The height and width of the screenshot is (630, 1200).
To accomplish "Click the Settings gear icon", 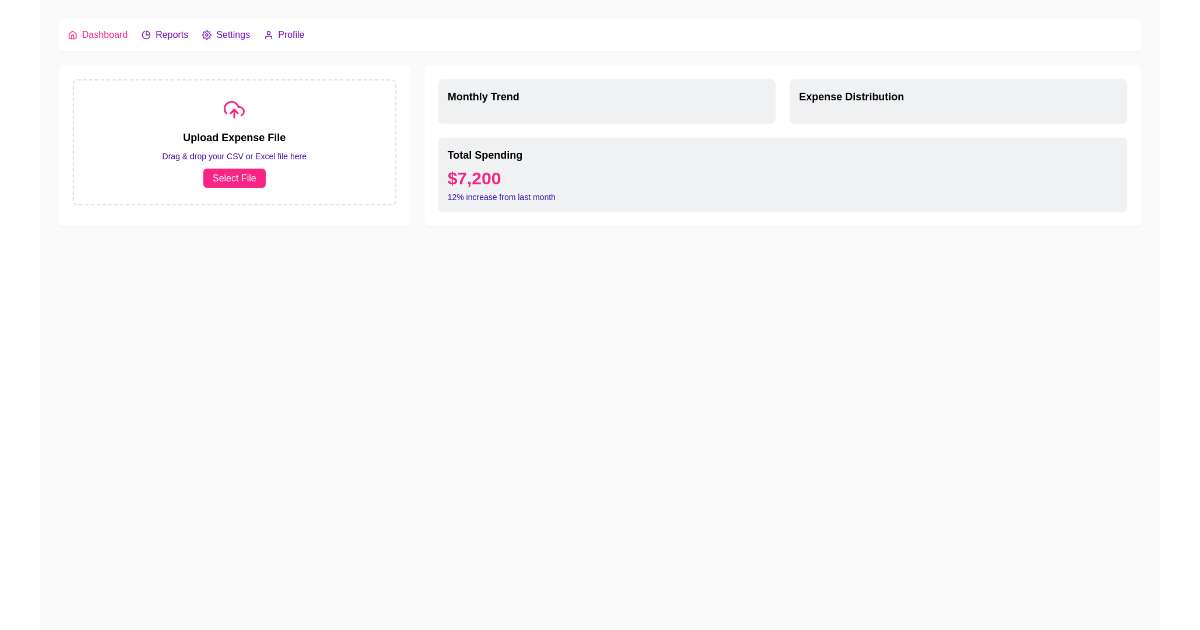I will click(x=206, y=34).
